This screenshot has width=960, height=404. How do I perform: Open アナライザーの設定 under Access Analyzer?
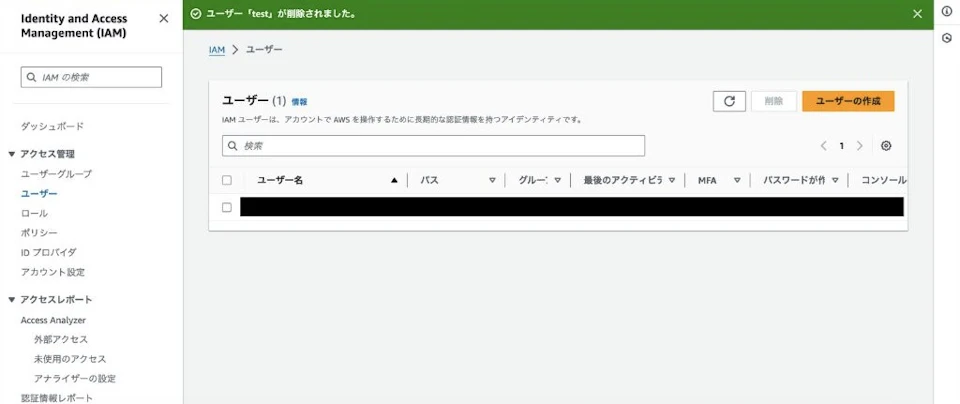click(x=75, y=378)
